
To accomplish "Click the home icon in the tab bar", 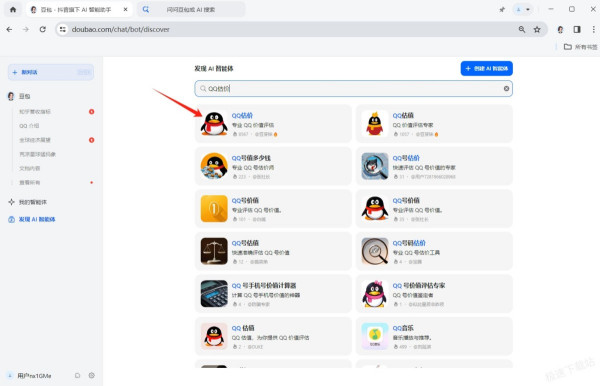I will [x=13, y=10].
